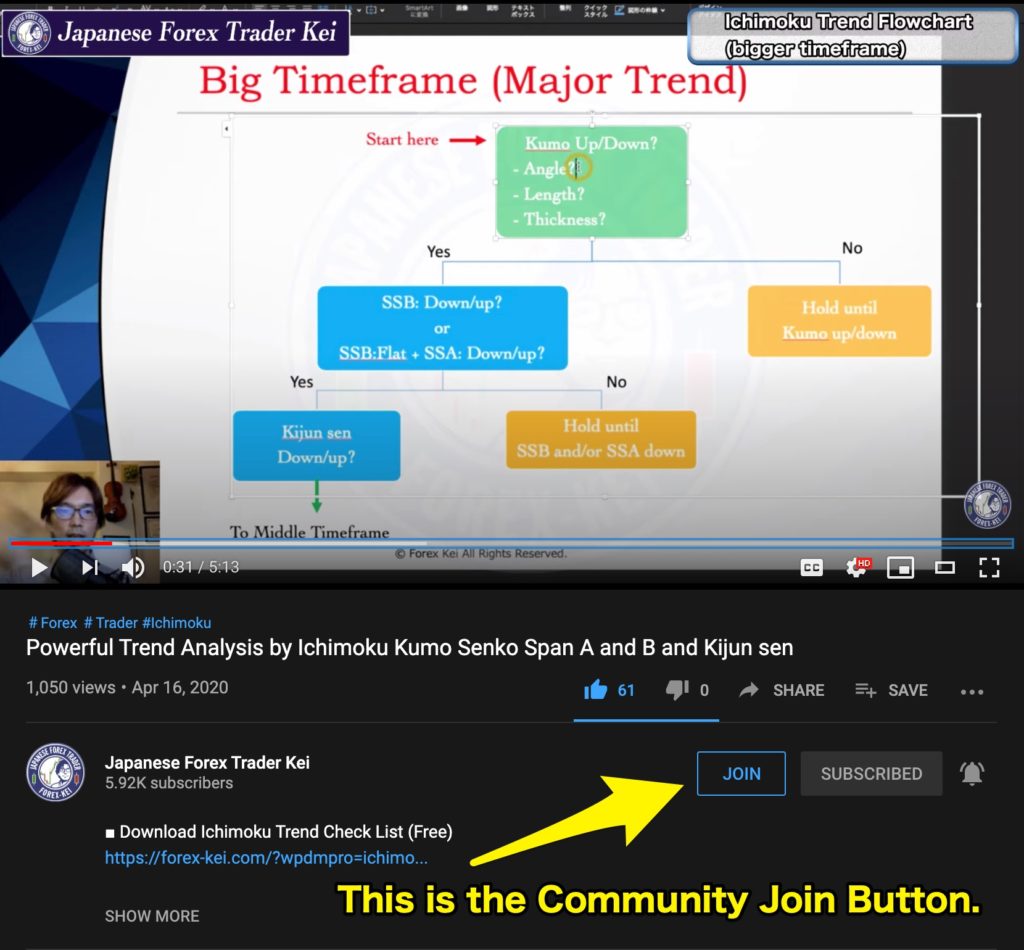This screenshot has width=1024, height=950.
Task: Open the Ichimoku Trend Flowchart info card
Action: [x=852, y=35]
